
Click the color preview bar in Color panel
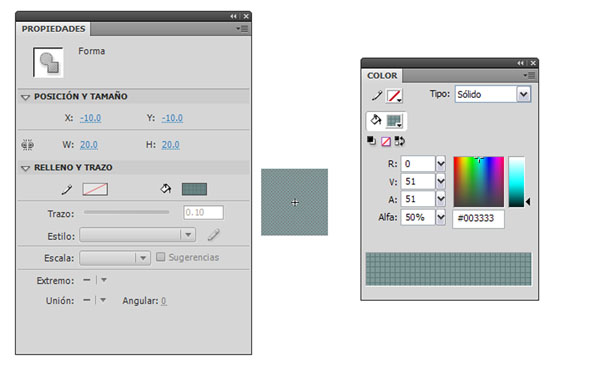pyautogui.click(x=448, y=269)
